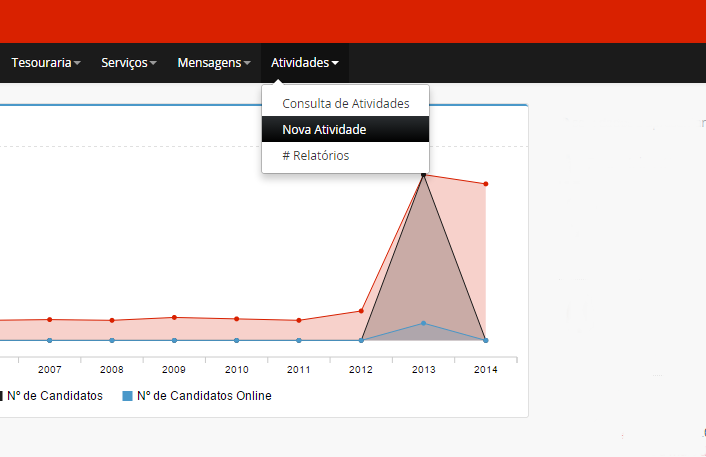Screen dimensions: 706x457
Task: Click the red data point for 2014
Action: (x=486, y=184)
